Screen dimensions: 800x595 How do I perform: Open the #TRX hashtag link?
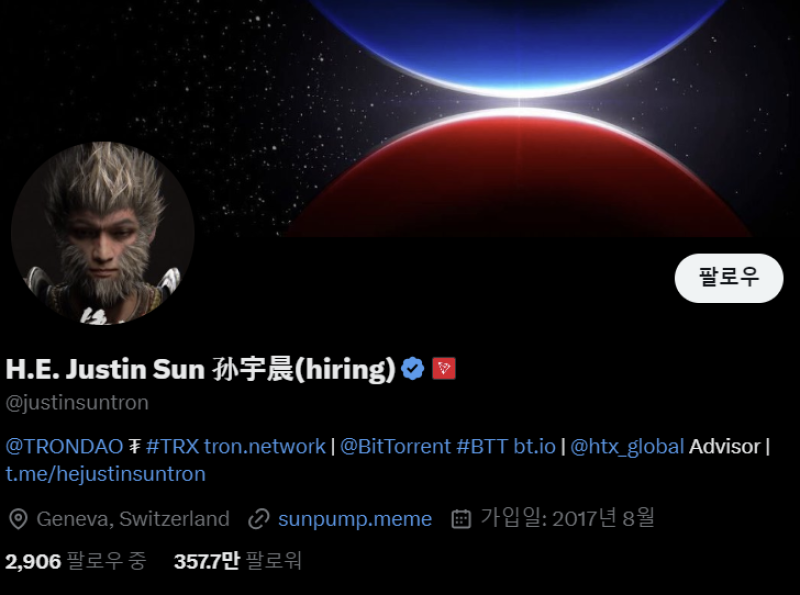[172, 447]
